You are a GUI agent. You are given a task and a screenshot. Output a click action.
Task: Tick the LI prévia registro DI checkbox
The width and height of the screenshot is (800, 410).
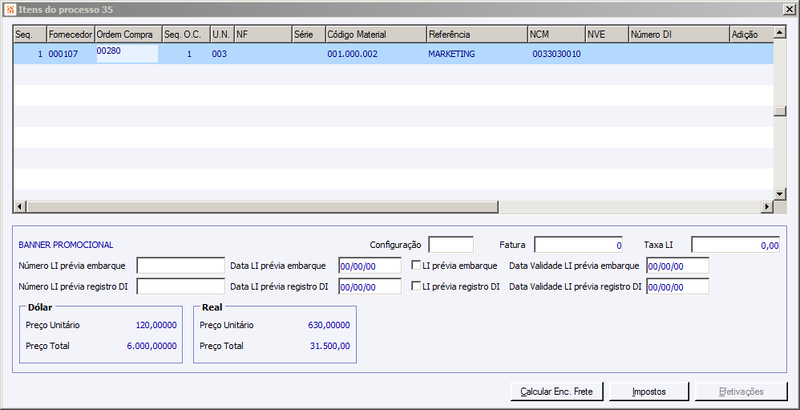click(416, 286)
